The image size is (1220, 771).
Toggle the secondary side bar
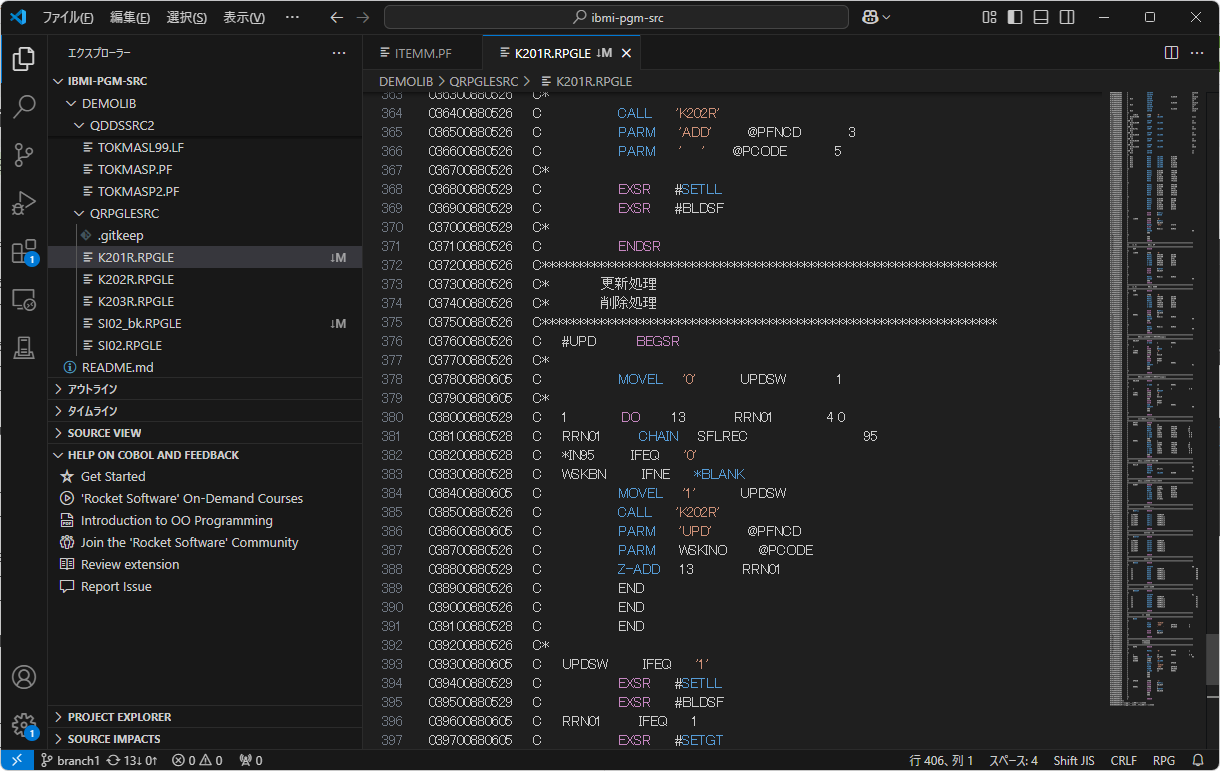1067,17
